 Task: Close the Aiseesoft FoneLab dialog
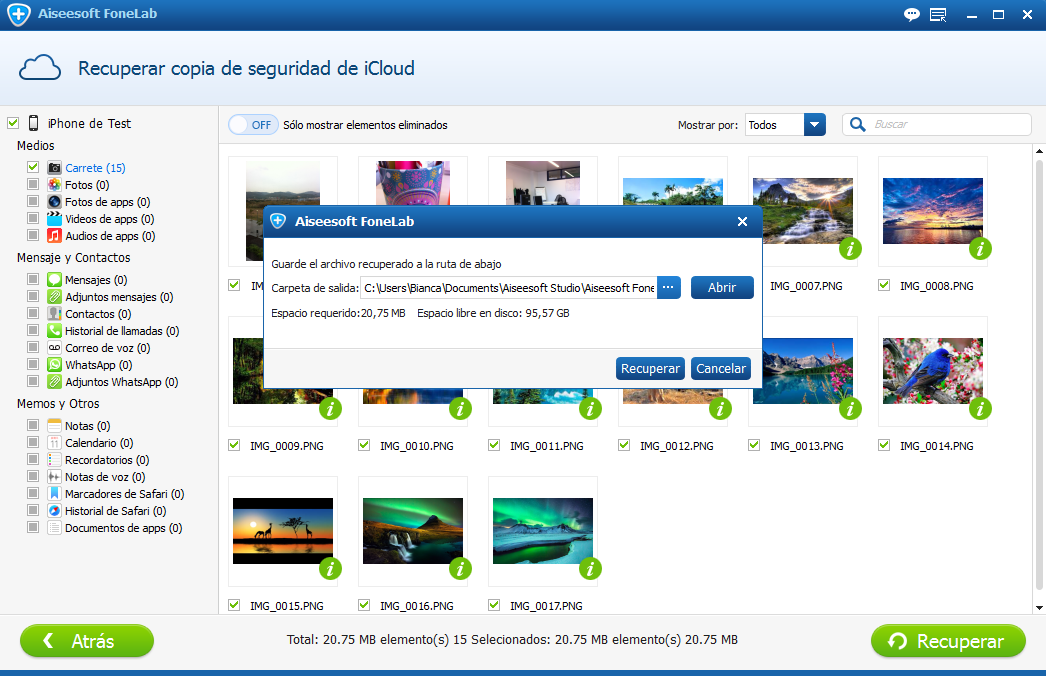click(742, 222)
